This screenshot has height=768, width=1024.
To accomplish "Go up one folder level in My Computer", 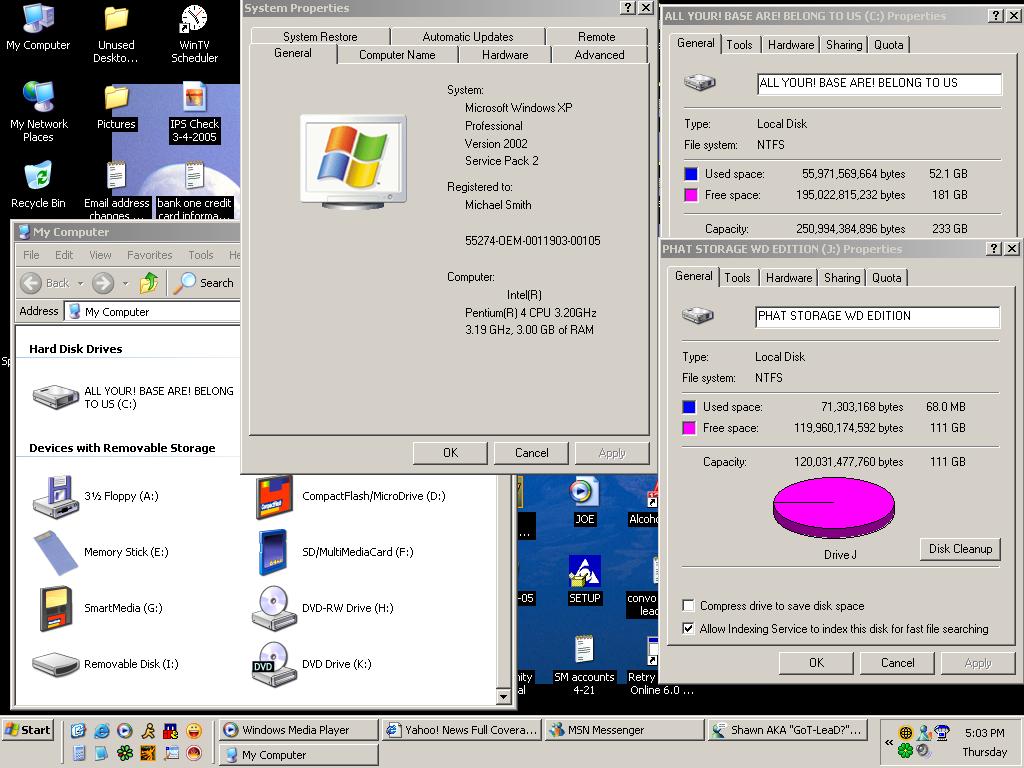I will pyautogui.click(x=149, y=283).
